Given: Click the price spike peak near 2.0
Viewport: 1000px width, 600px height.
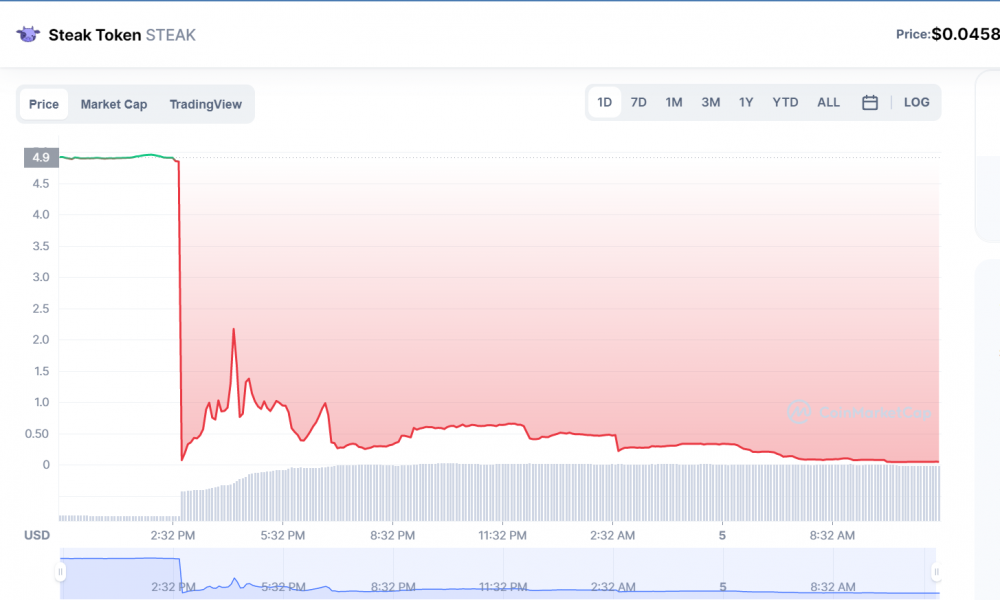Looking at the screenshot, I should 233,330.
